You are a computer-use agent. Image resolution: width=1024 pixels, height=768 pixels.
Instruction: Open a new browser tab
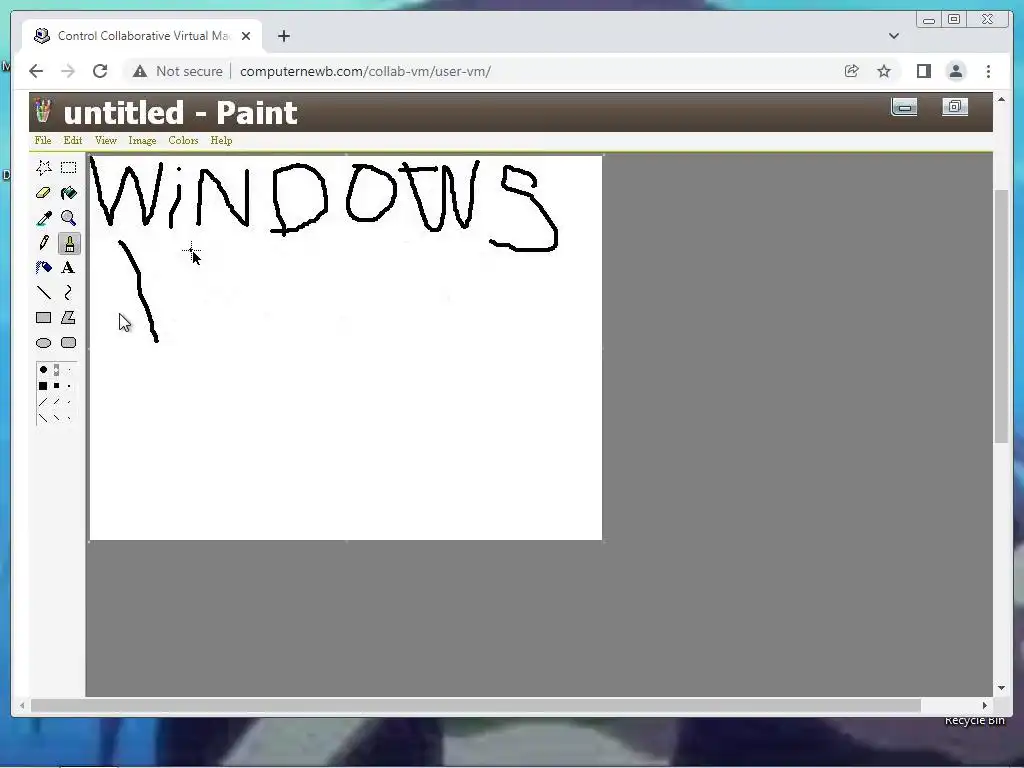pyautogui.click(x=283, y=36)
